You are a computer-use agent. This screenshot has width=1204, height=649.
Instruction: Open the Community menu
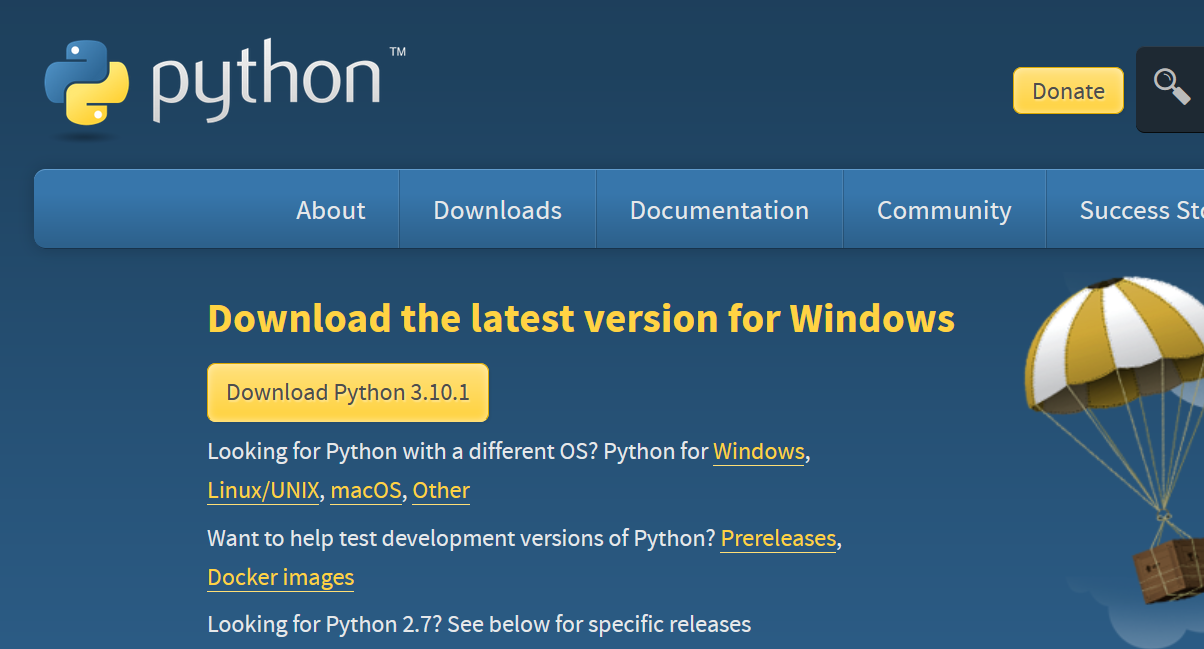pos(944,210)
